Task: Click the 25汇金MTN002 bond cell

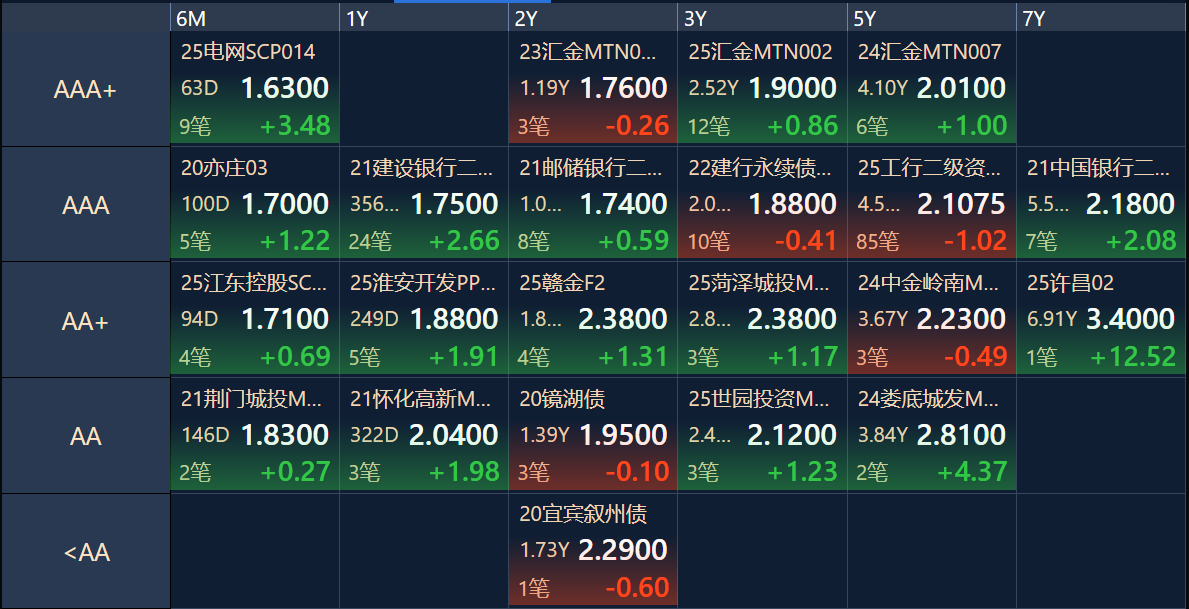Action: [x=762, y=89]
